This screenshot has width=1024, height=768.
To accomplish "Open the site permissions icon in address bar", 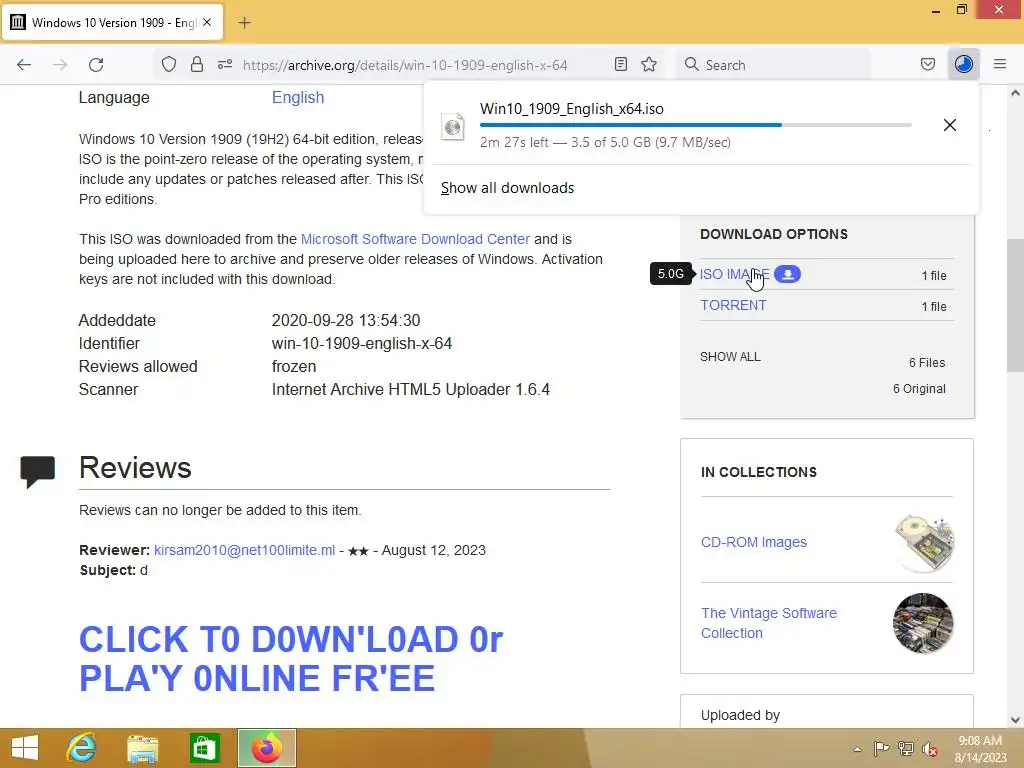I will pyautogui.click(x=225, y=64).
